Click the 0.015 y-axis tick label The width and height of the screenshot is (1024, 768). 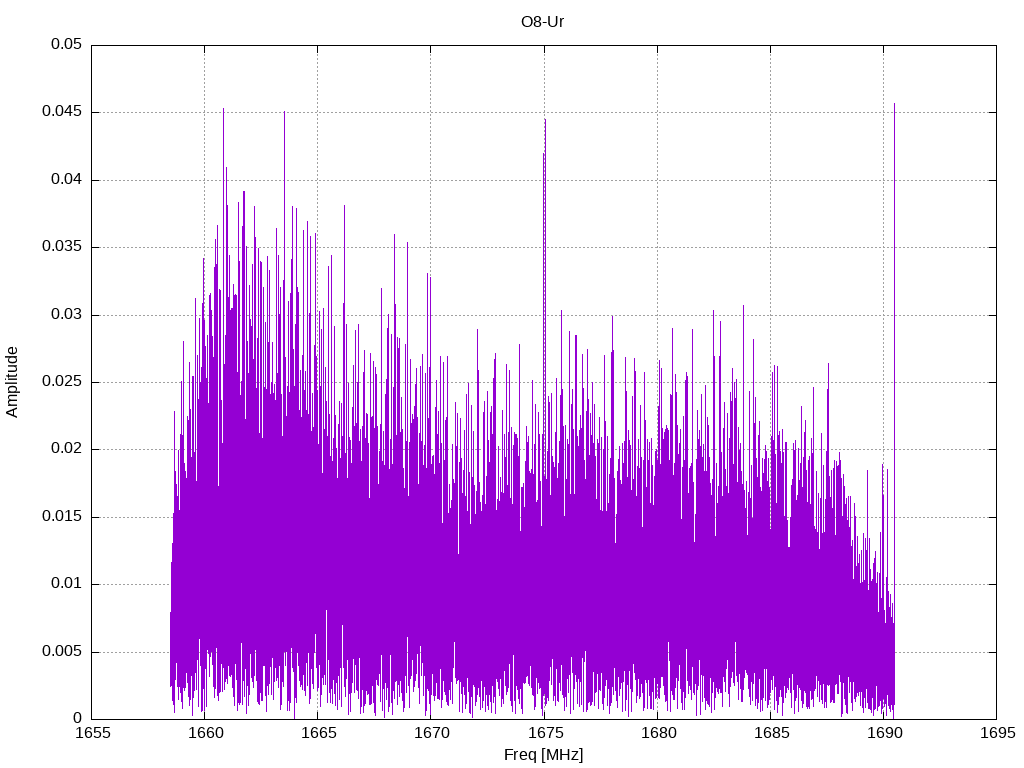coord(62,517)
